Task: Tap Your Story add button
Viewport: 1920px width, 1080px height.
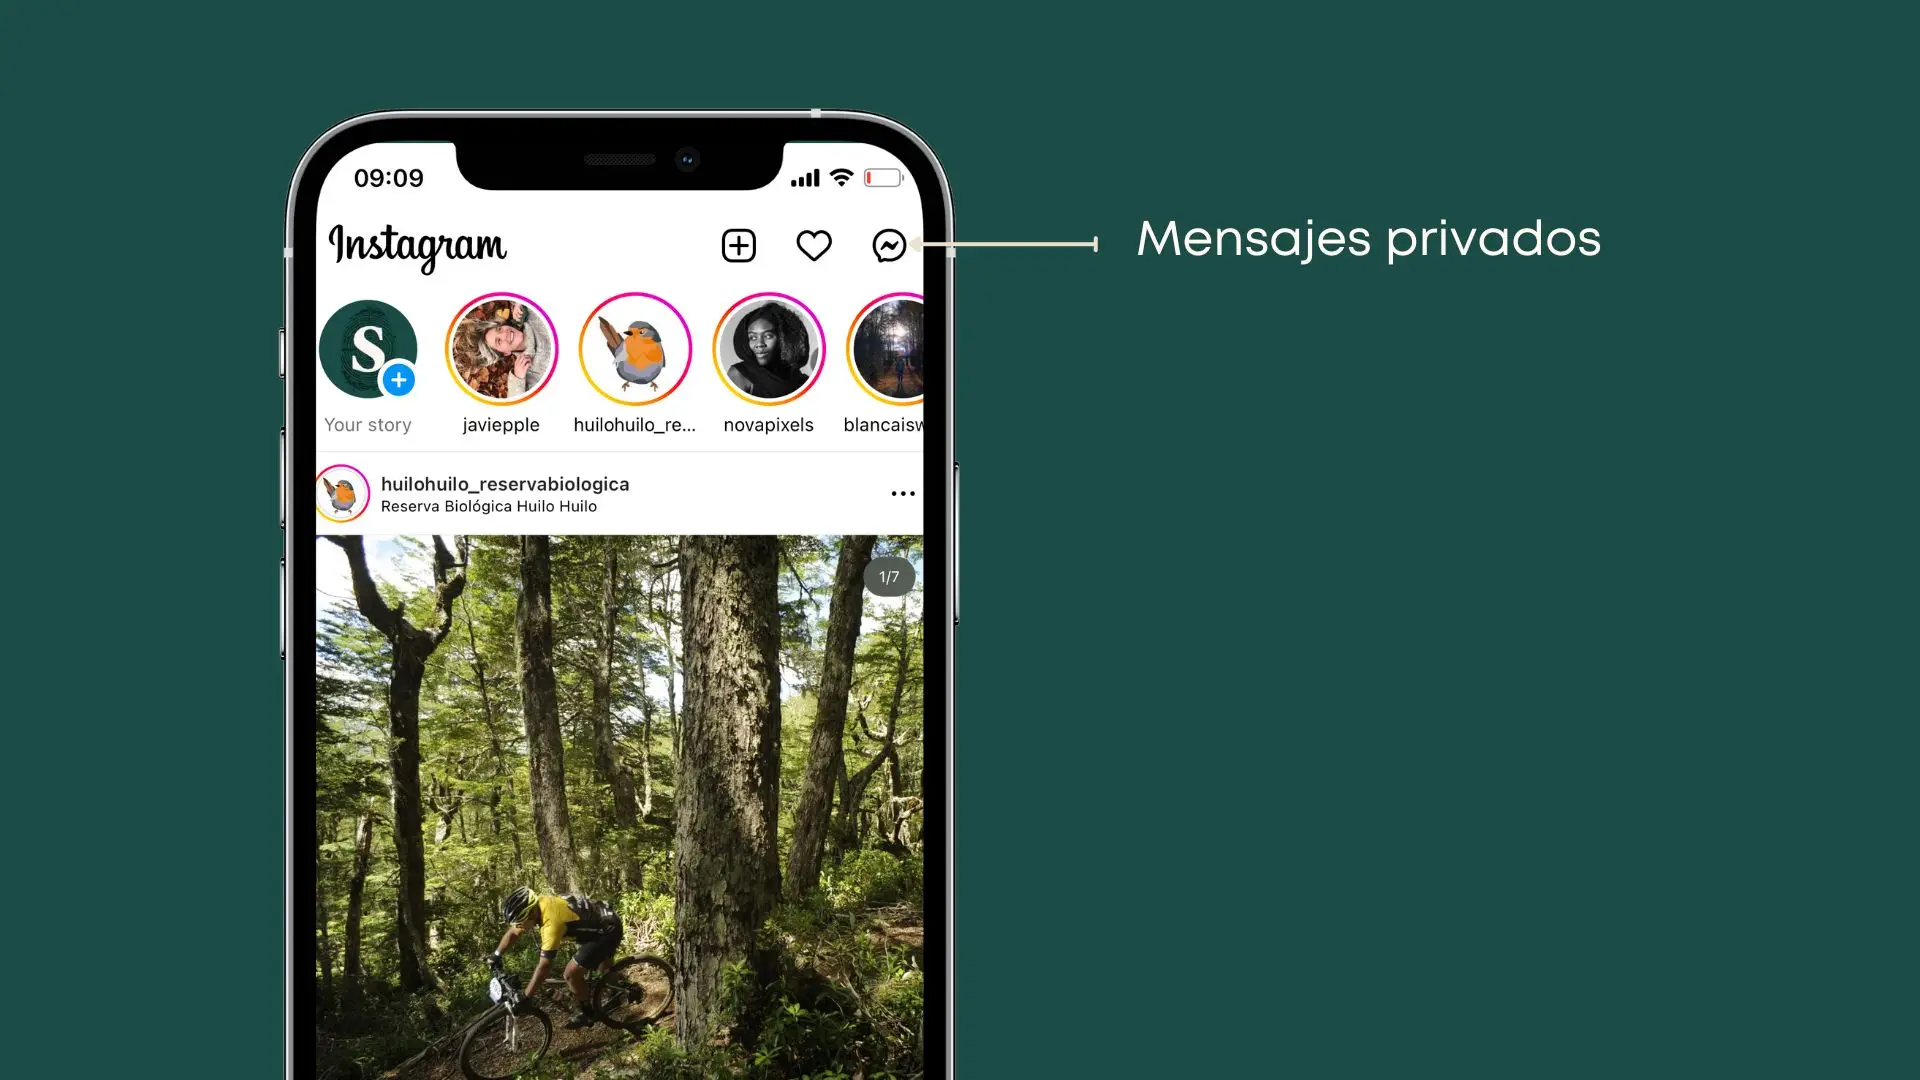Action: click(x=397, y=380)
